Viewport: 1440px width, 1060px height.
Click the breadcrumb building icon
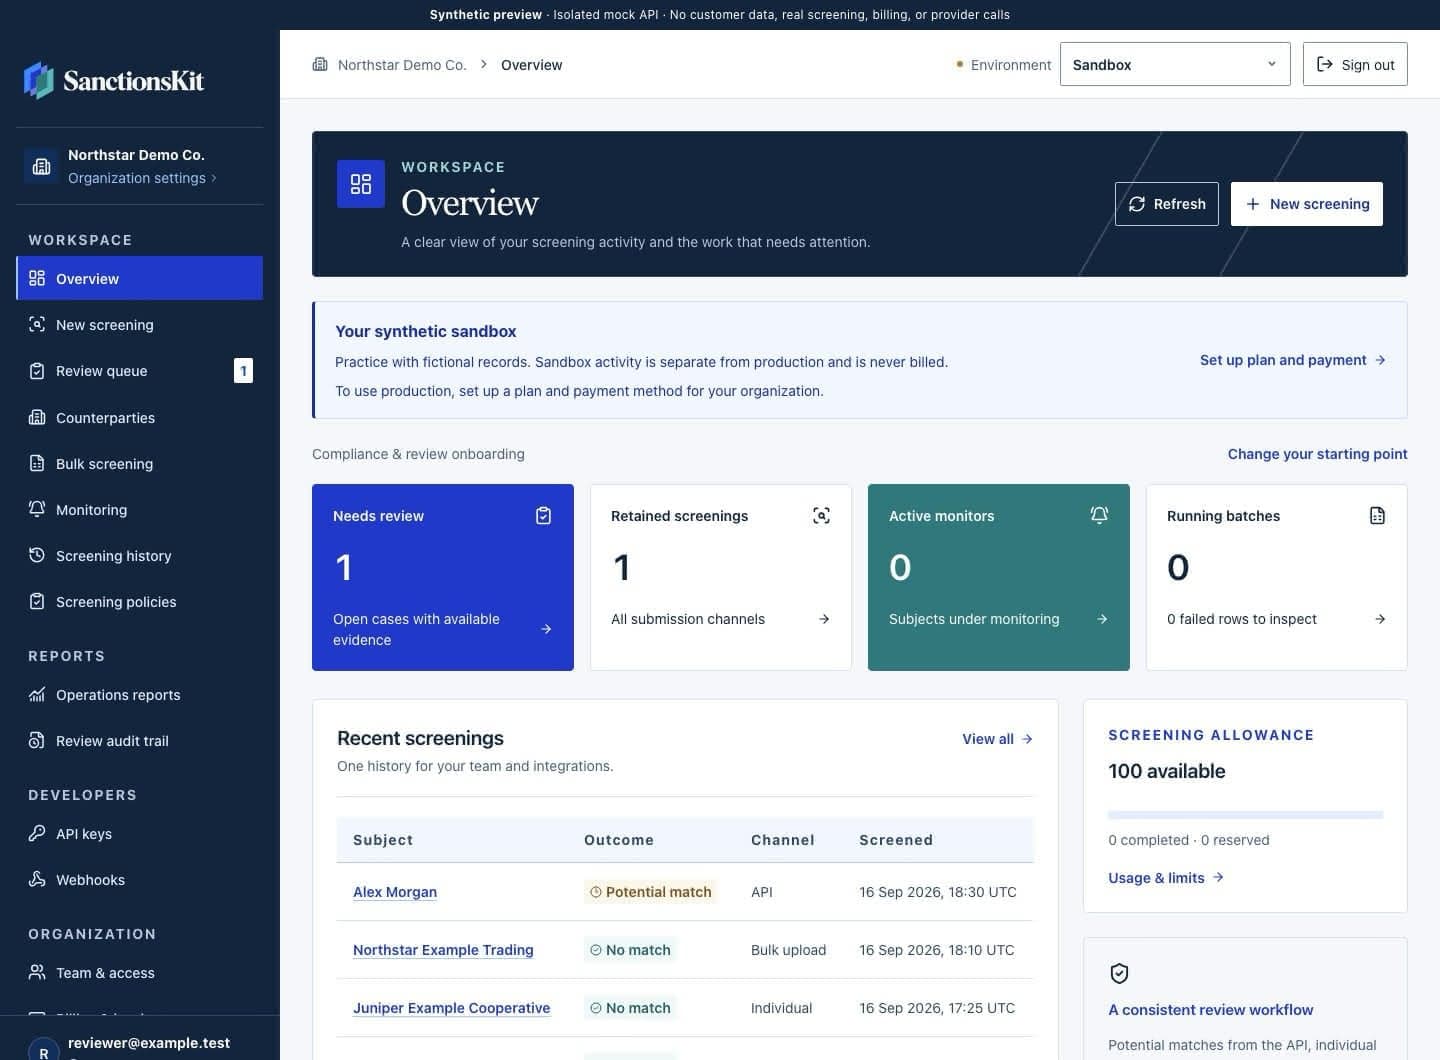320,64
